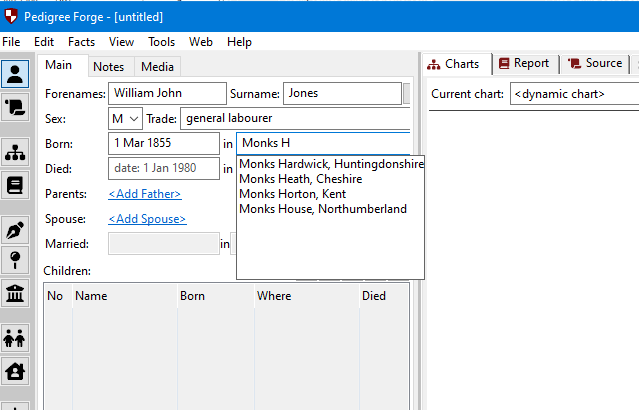
Task: Select the person icon in sidebar
Action: (x=16, y=74)
